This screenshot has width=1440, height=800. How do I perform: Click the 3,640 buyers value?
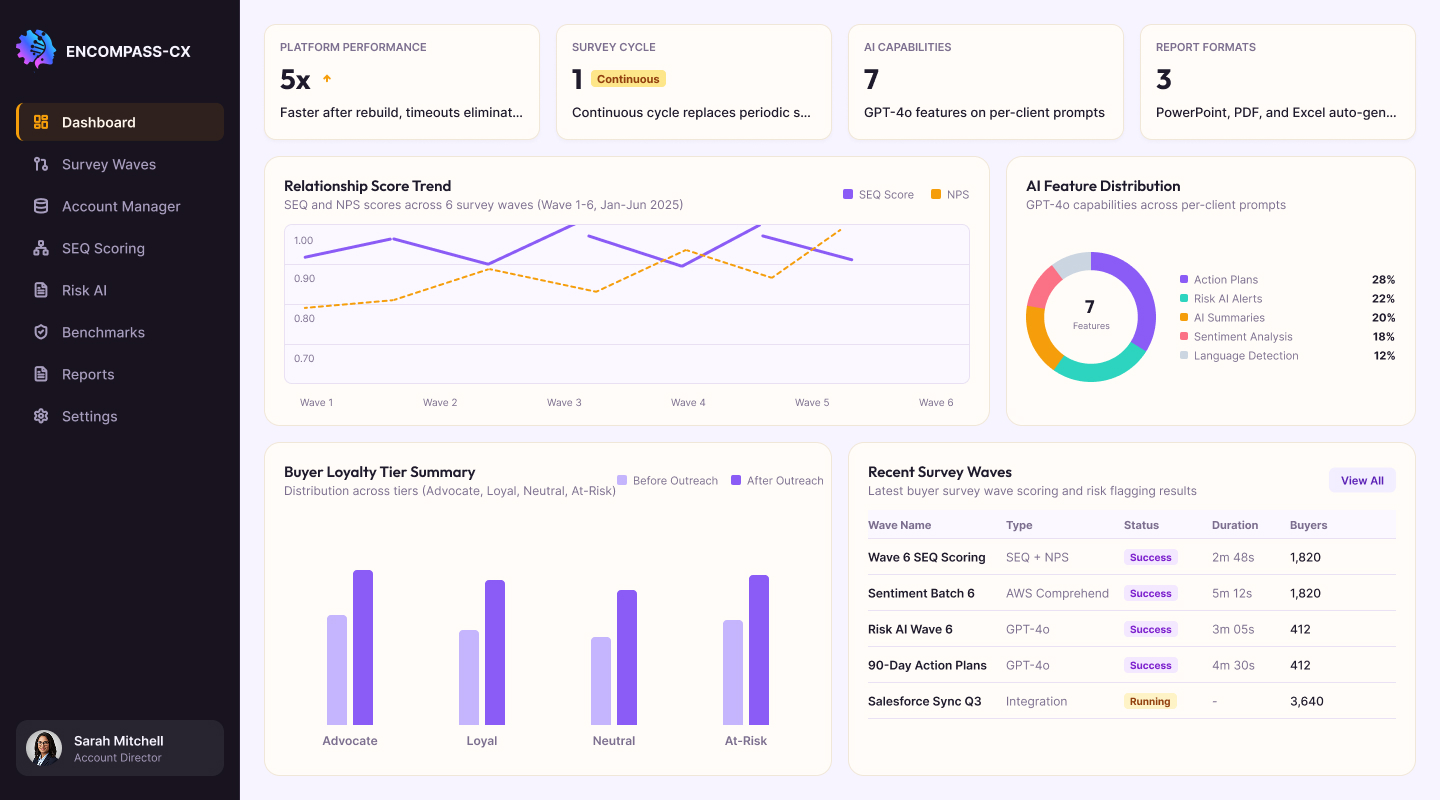coord(1307,701)
